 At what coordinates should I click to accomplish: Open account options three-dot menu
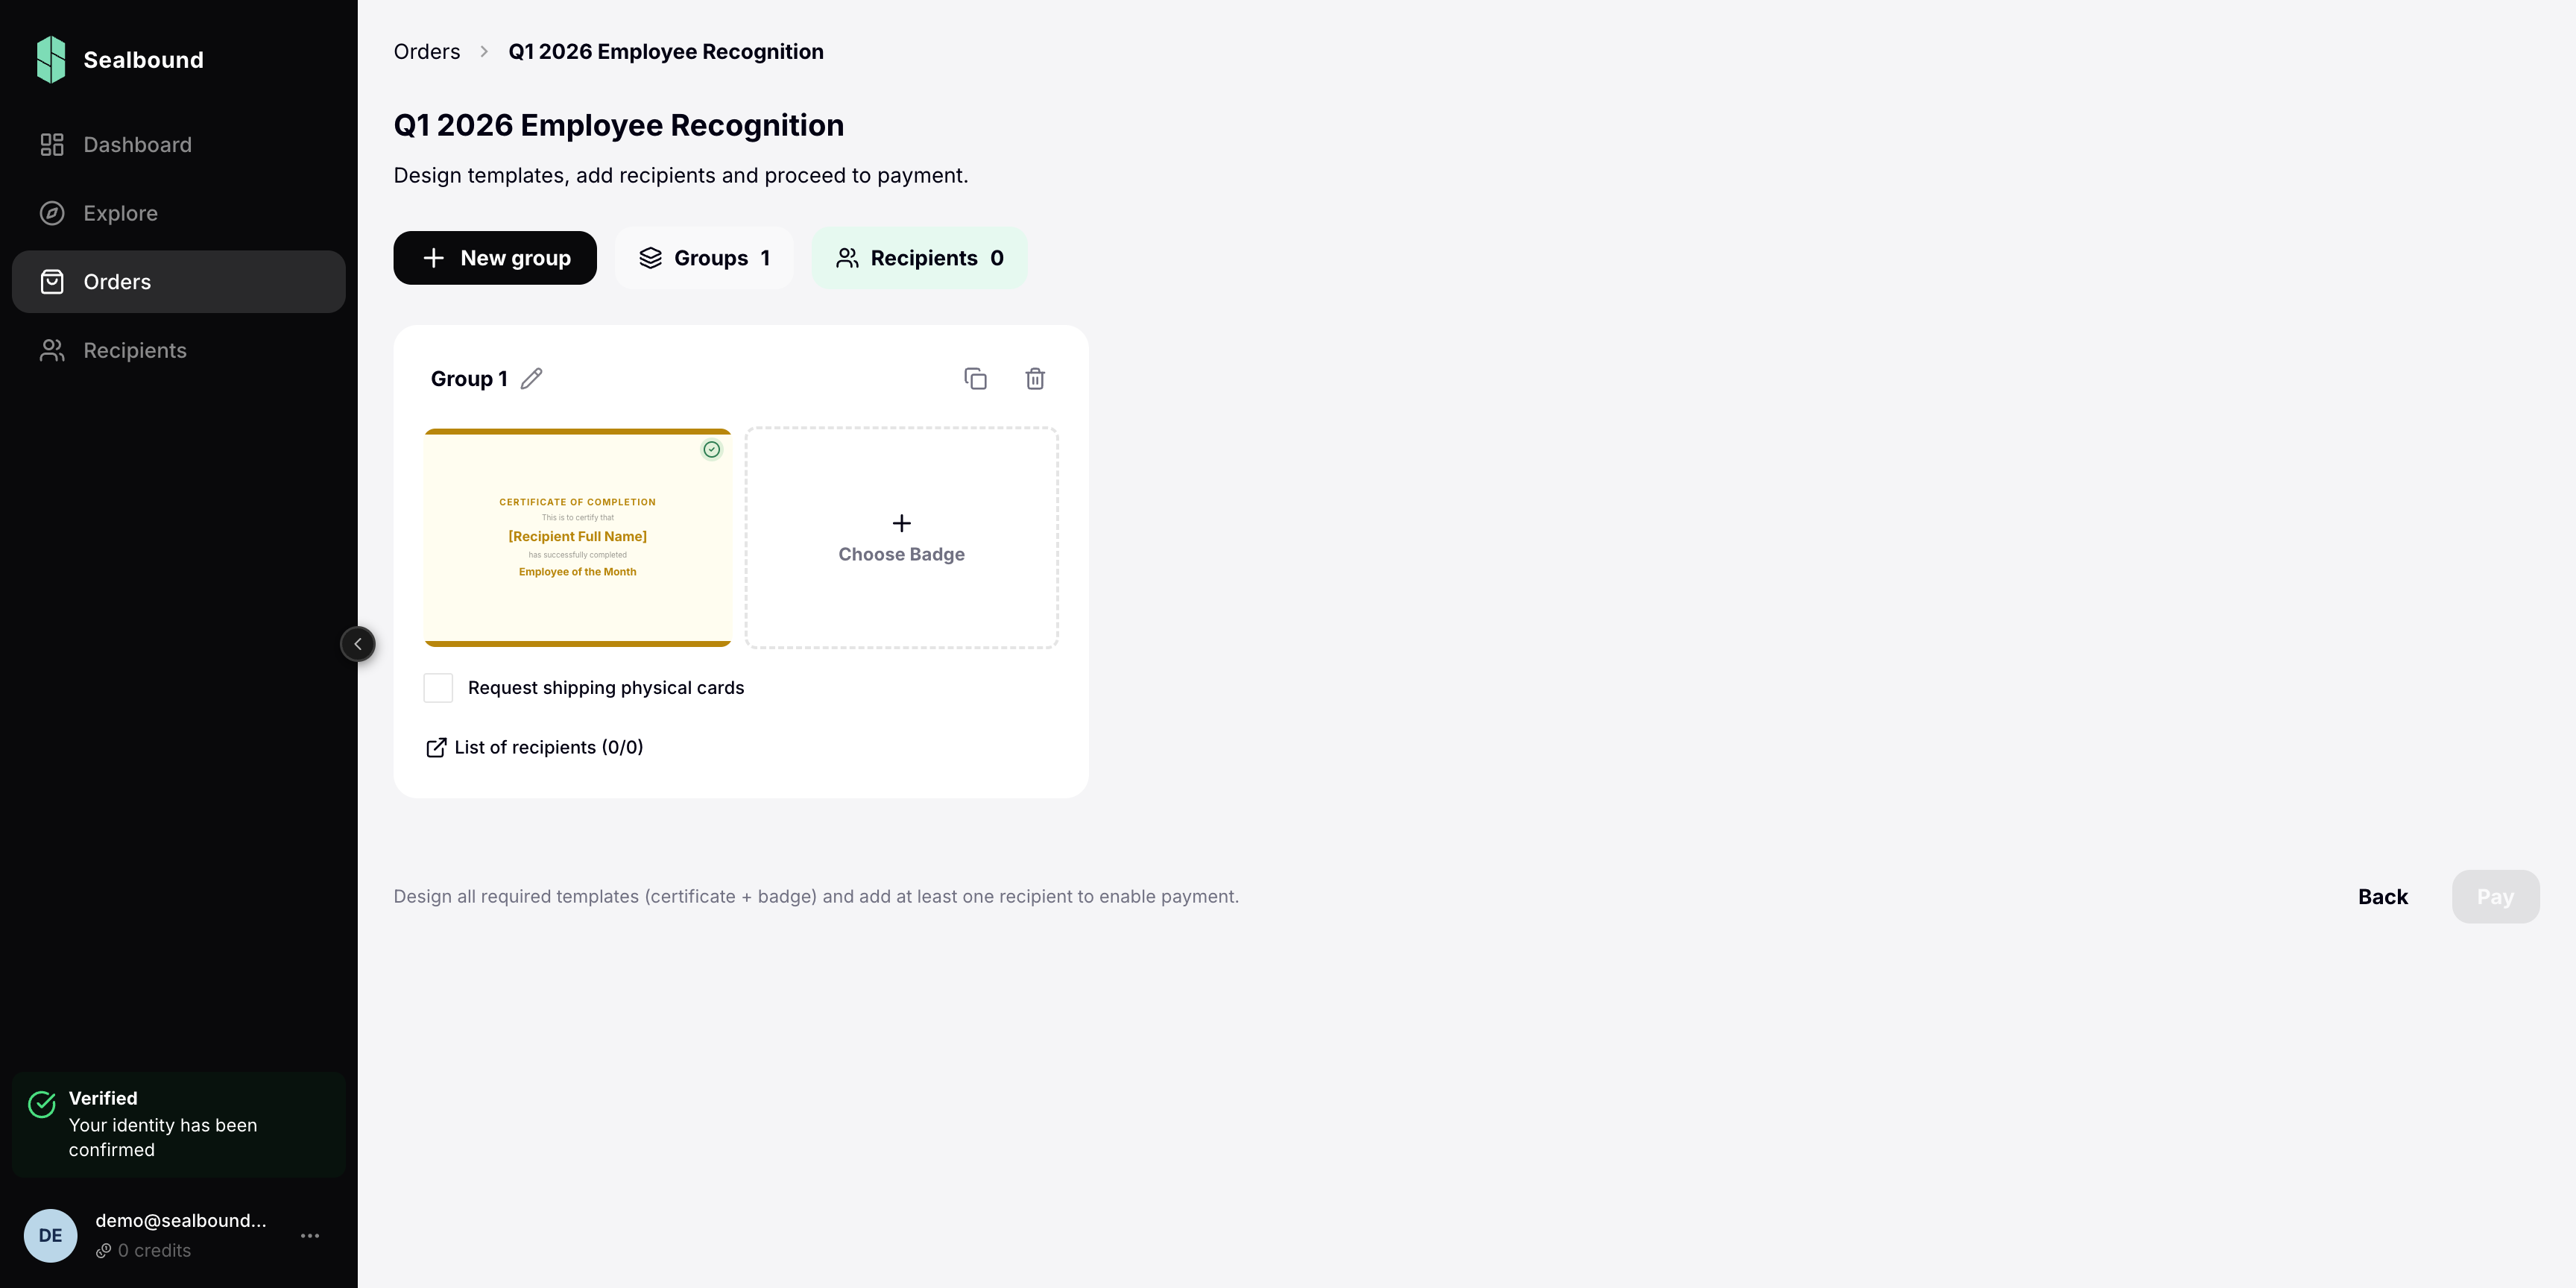coord(310,1236)
